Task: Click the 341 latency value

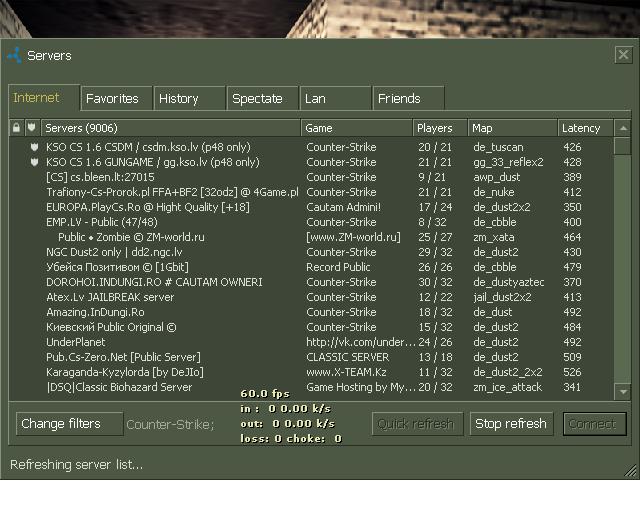Action: tap(572, 387)
